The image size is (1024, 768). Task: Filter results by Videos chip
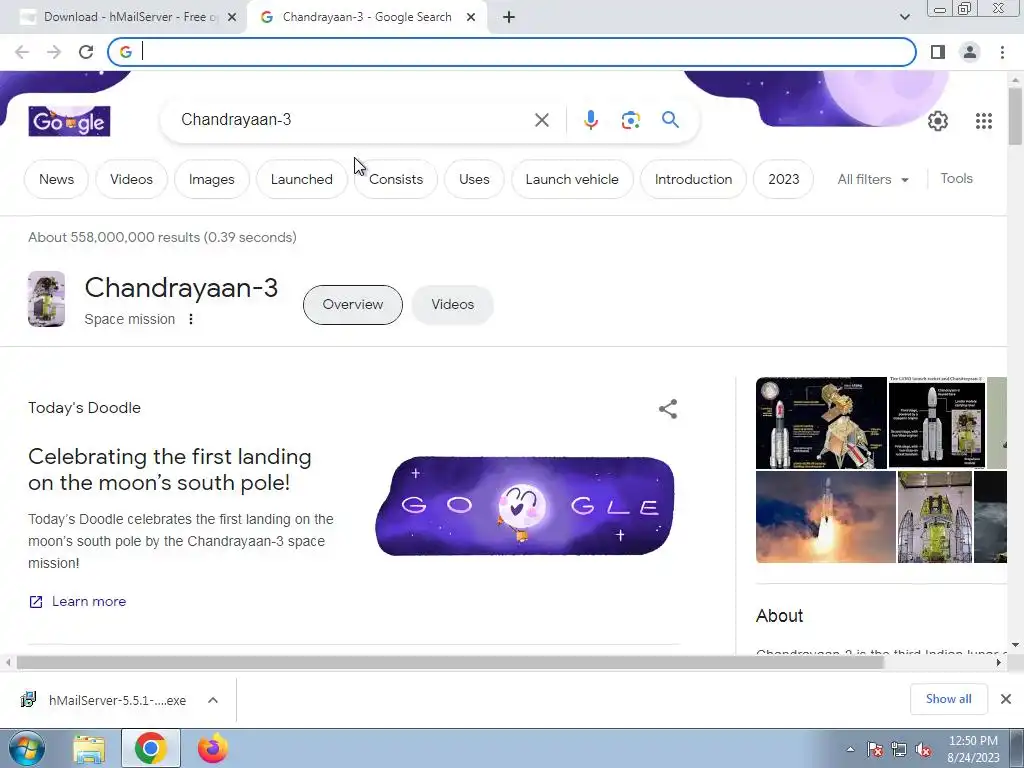pyautogui.click(x=131, y=179)
